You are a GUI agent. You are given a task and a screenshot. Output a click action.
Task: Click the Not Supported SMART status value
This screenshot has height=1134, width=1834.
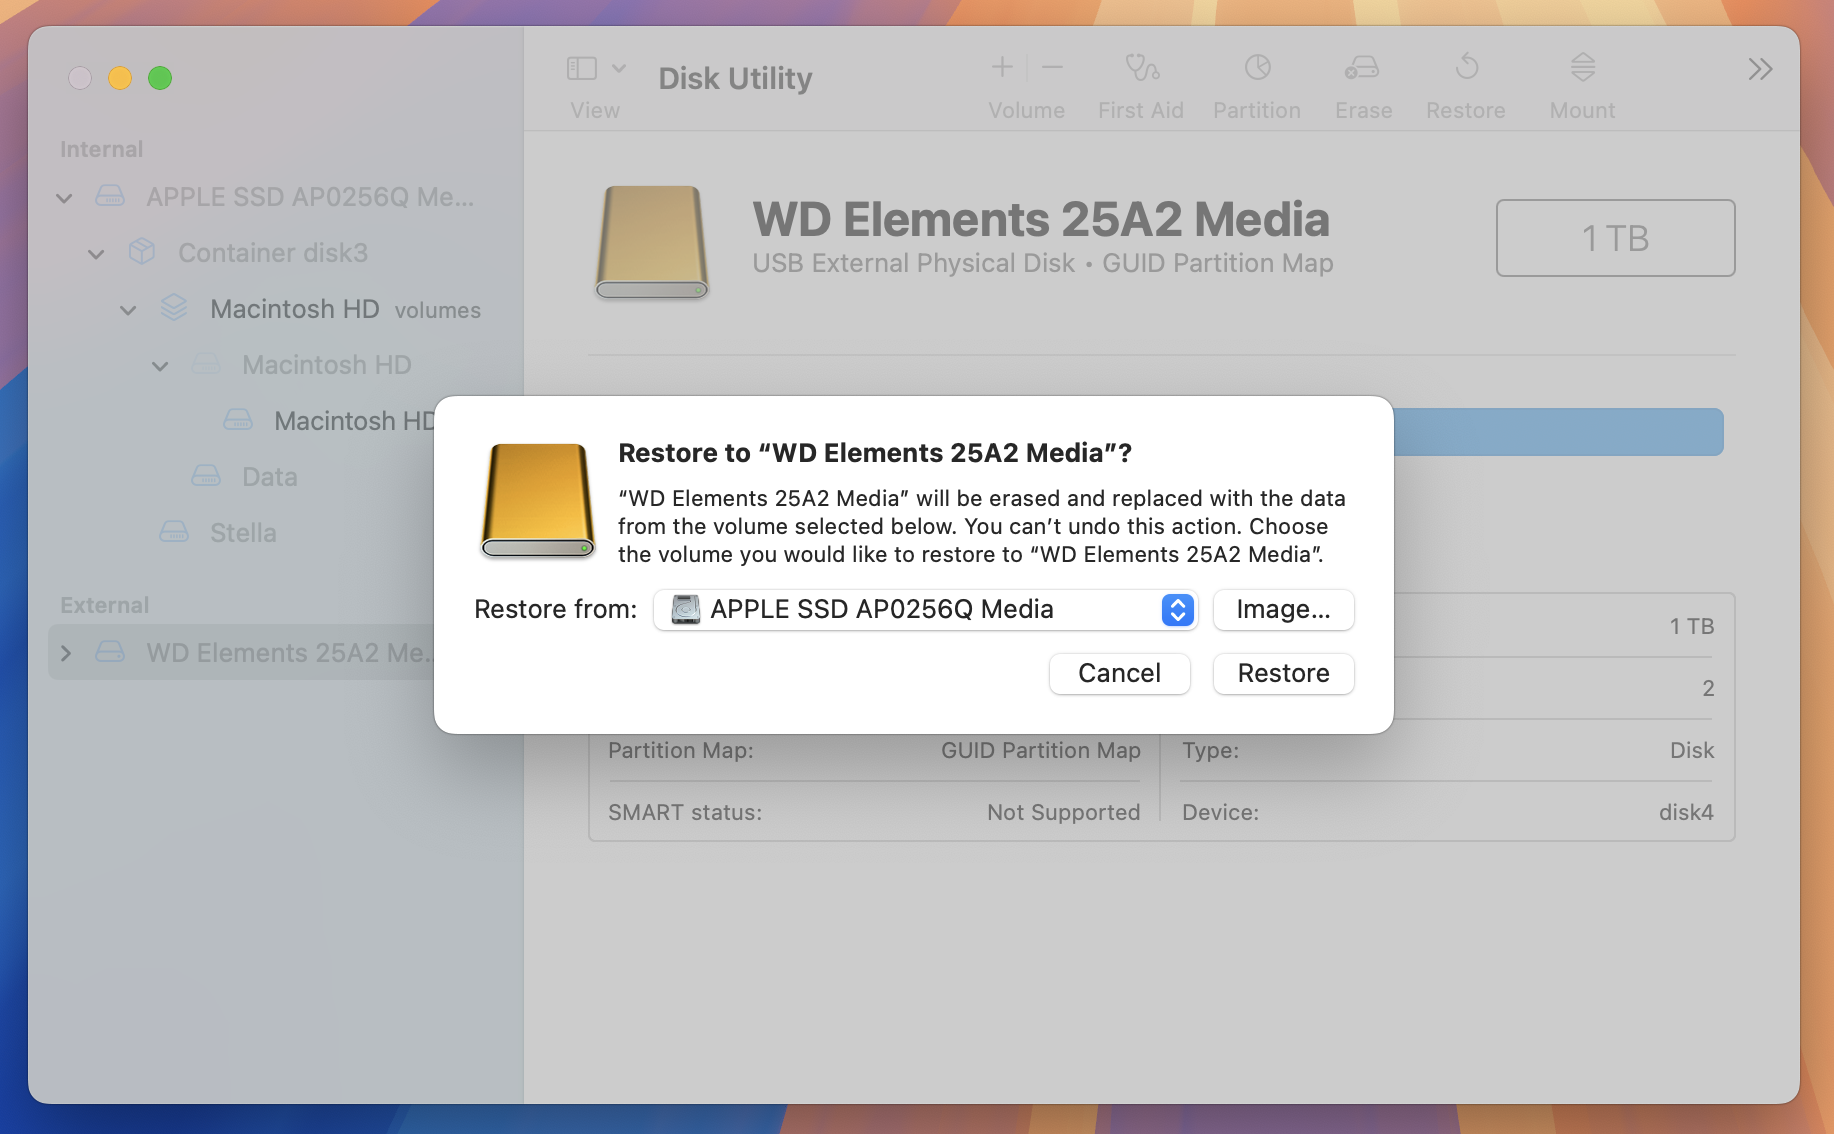[1063, 812]
